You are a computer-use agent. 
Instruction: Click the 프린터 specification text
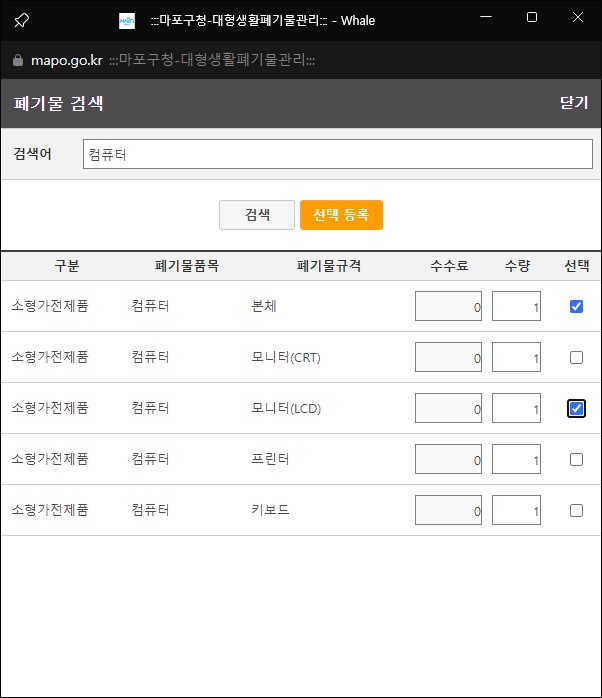pyautogui.click(x=270, y=459)
